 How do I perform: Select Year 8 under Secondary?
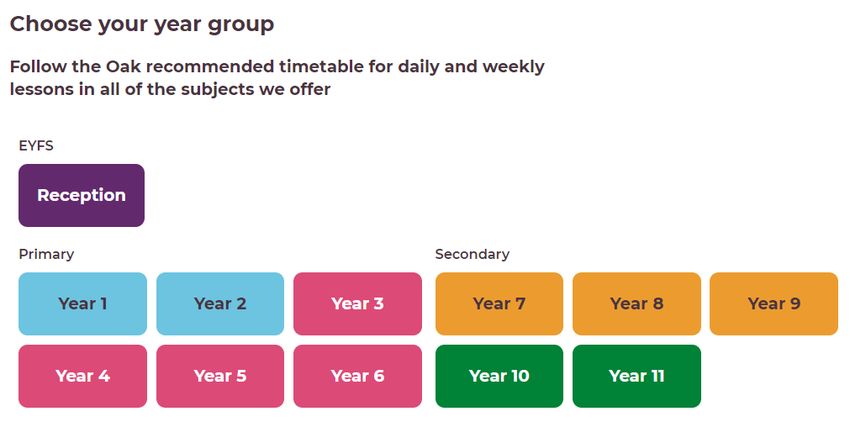[x=636, y=304]
